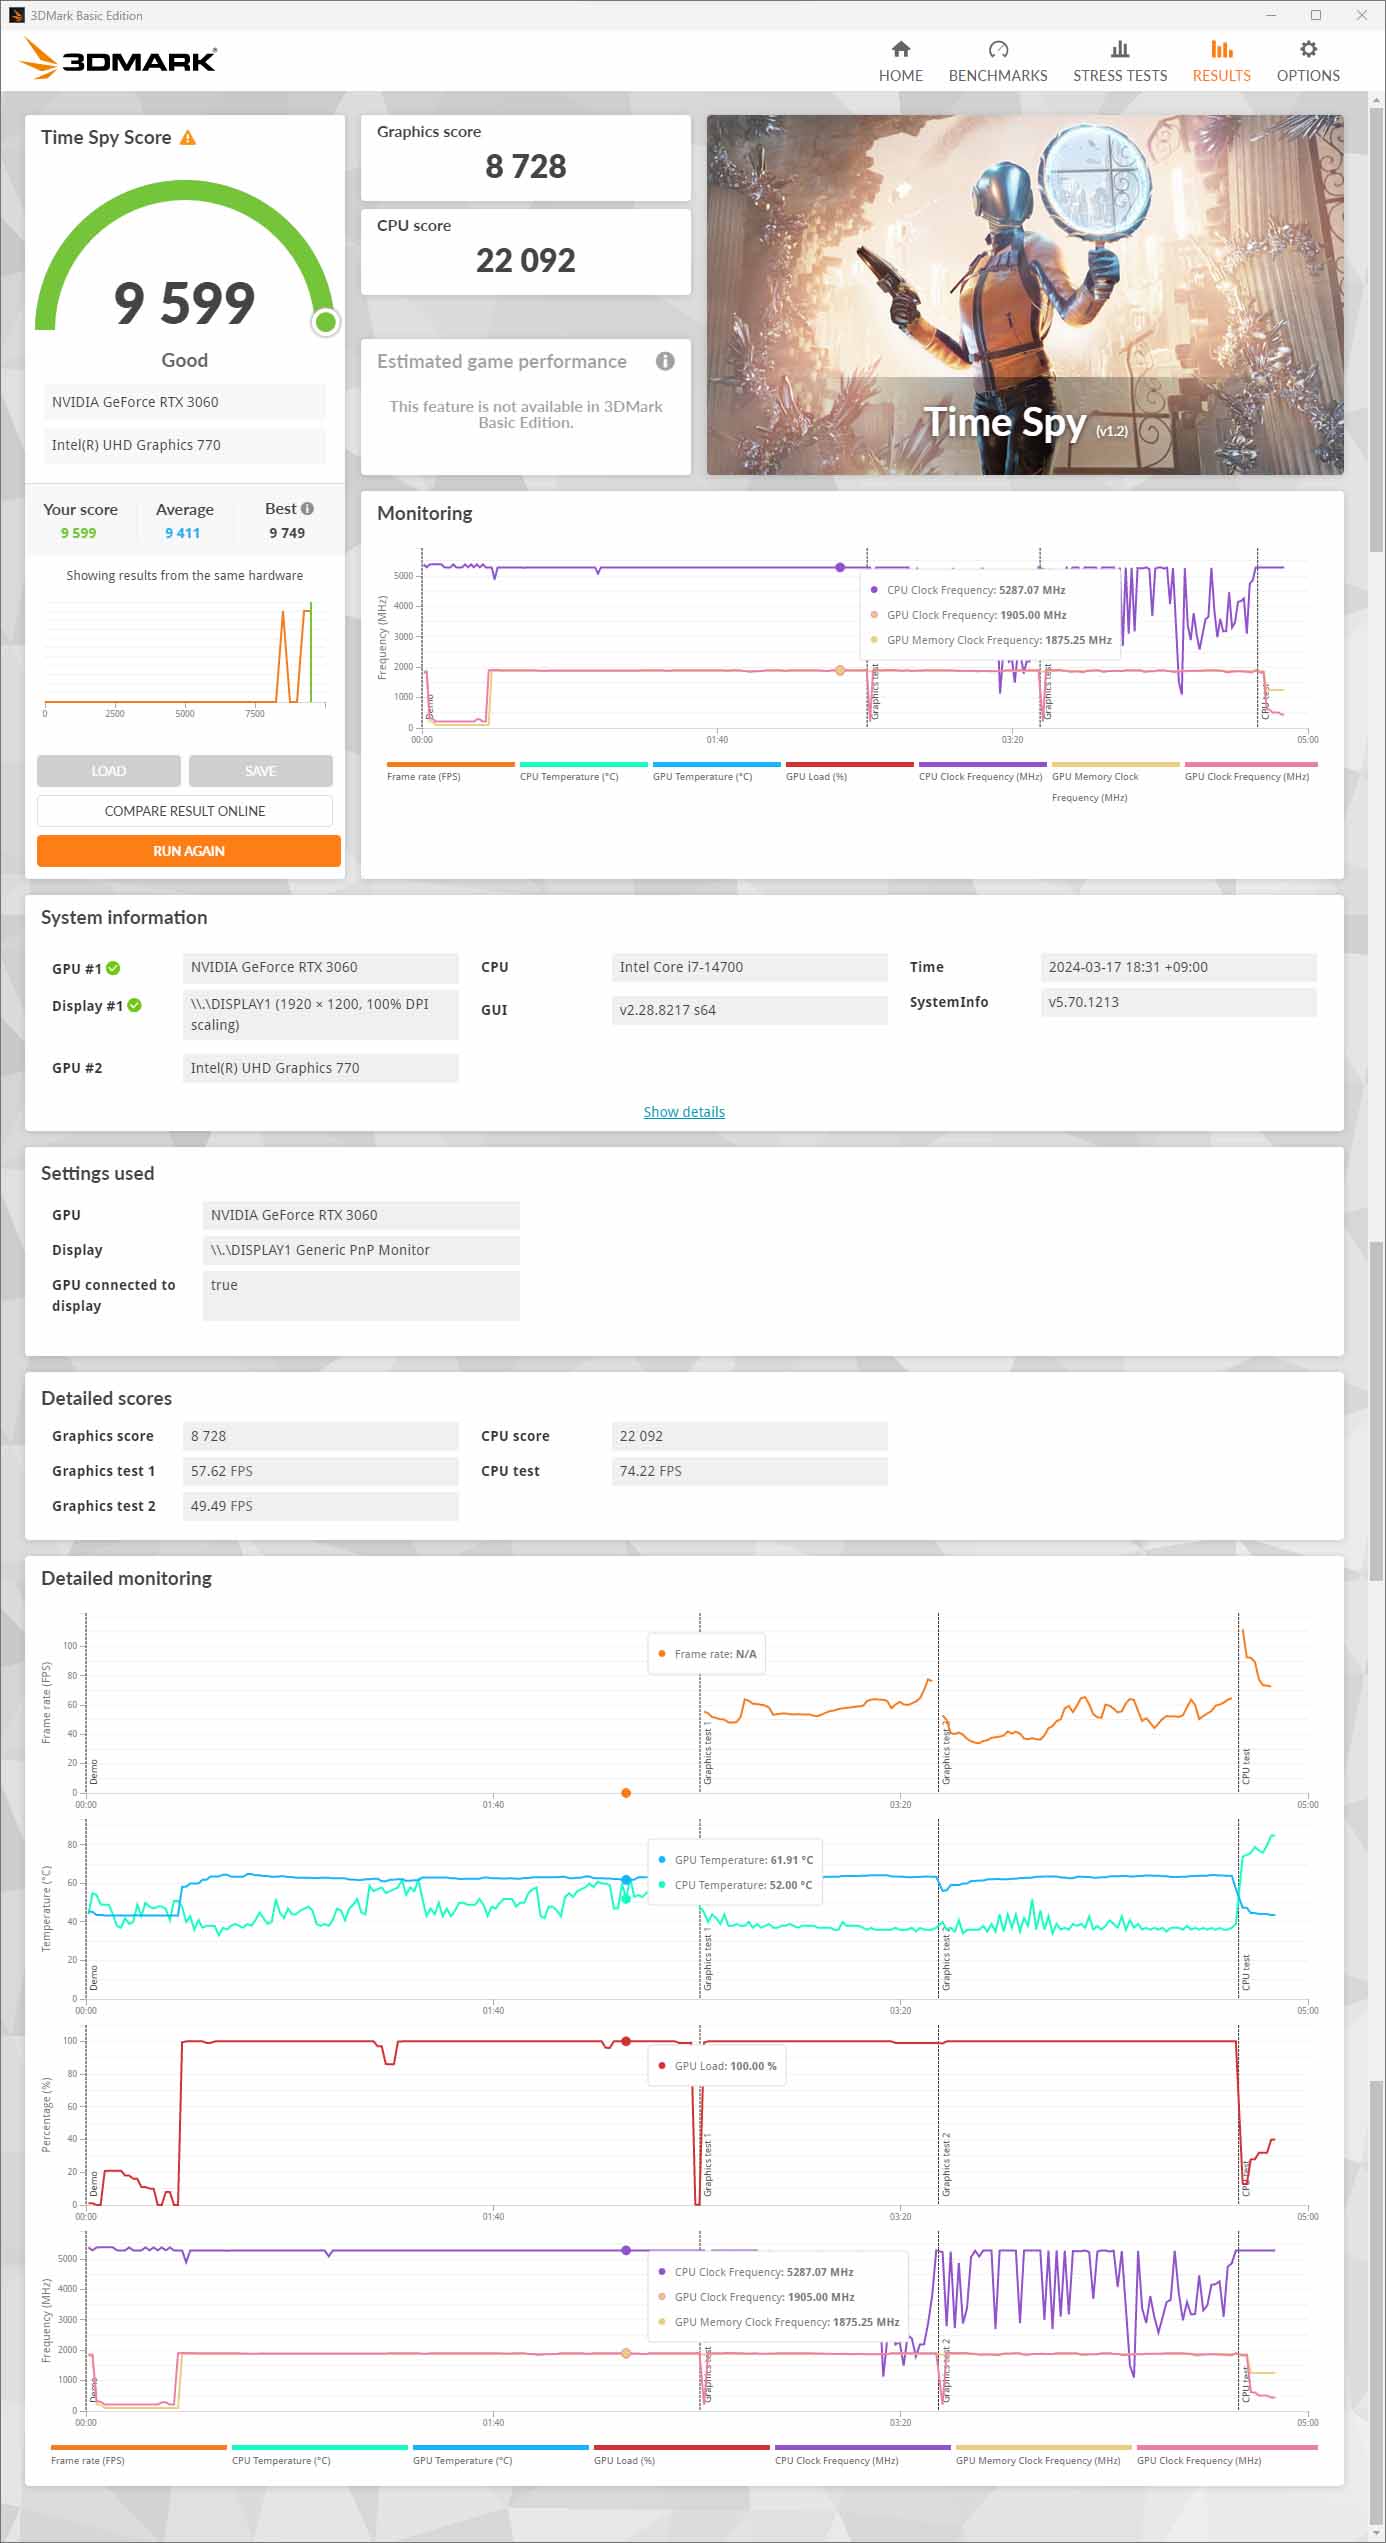Select Intel(R) UHD Graphics 770 under score gauge
Image resolution: width=1386 pixels, height=2543 pixels.
coord(185,445)
